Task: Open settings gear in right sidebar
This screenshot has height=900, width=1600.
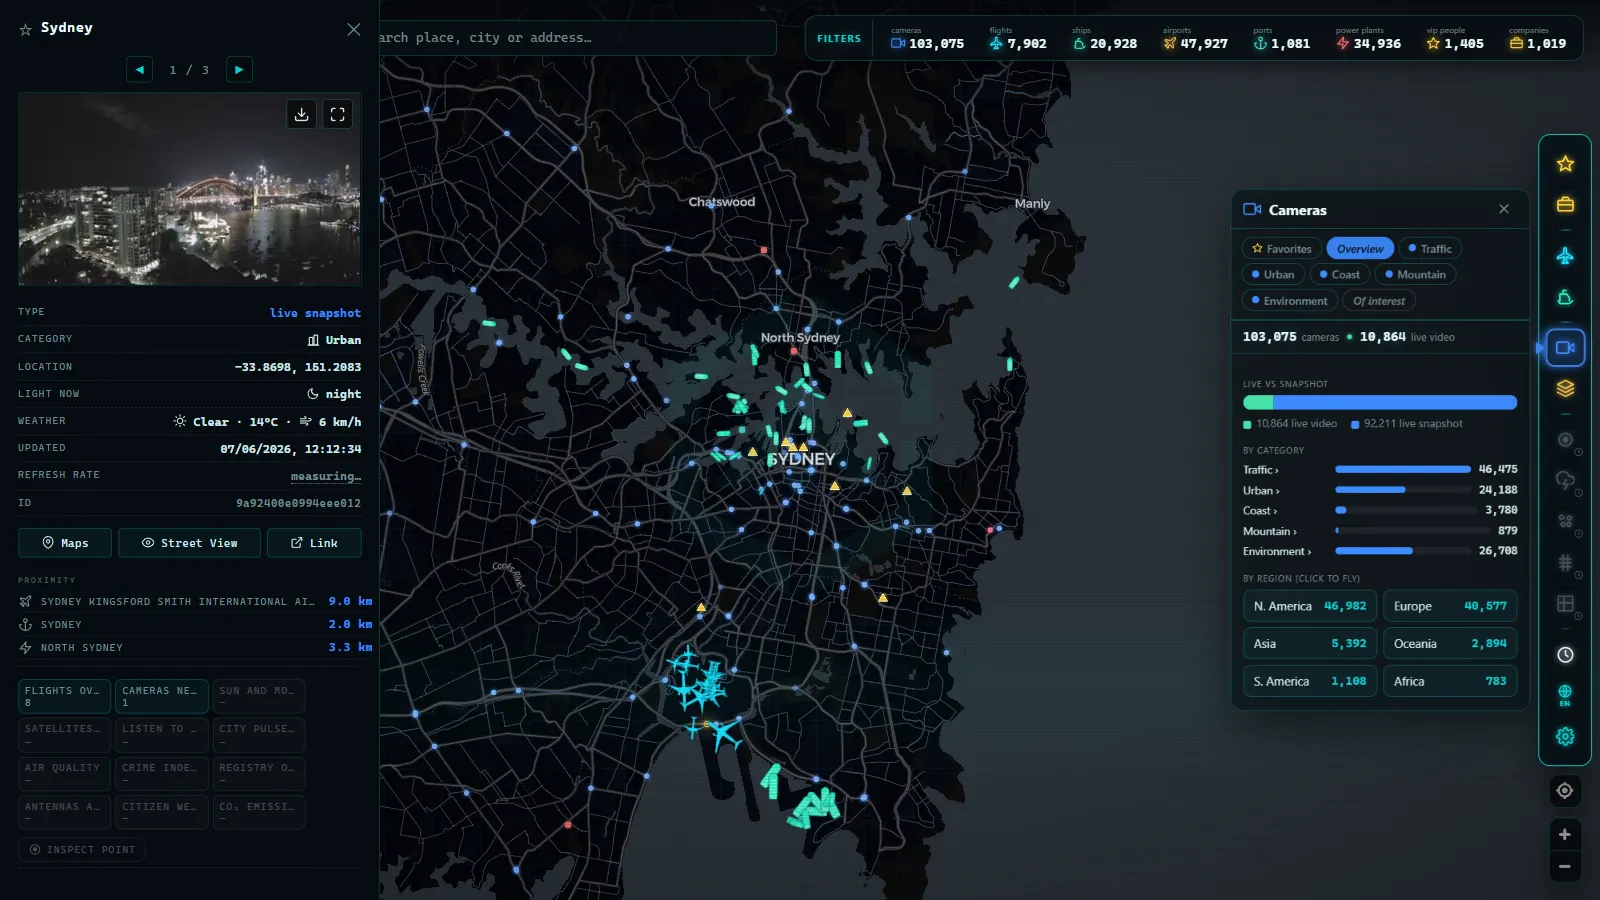Action: [x=1565, y=736]
